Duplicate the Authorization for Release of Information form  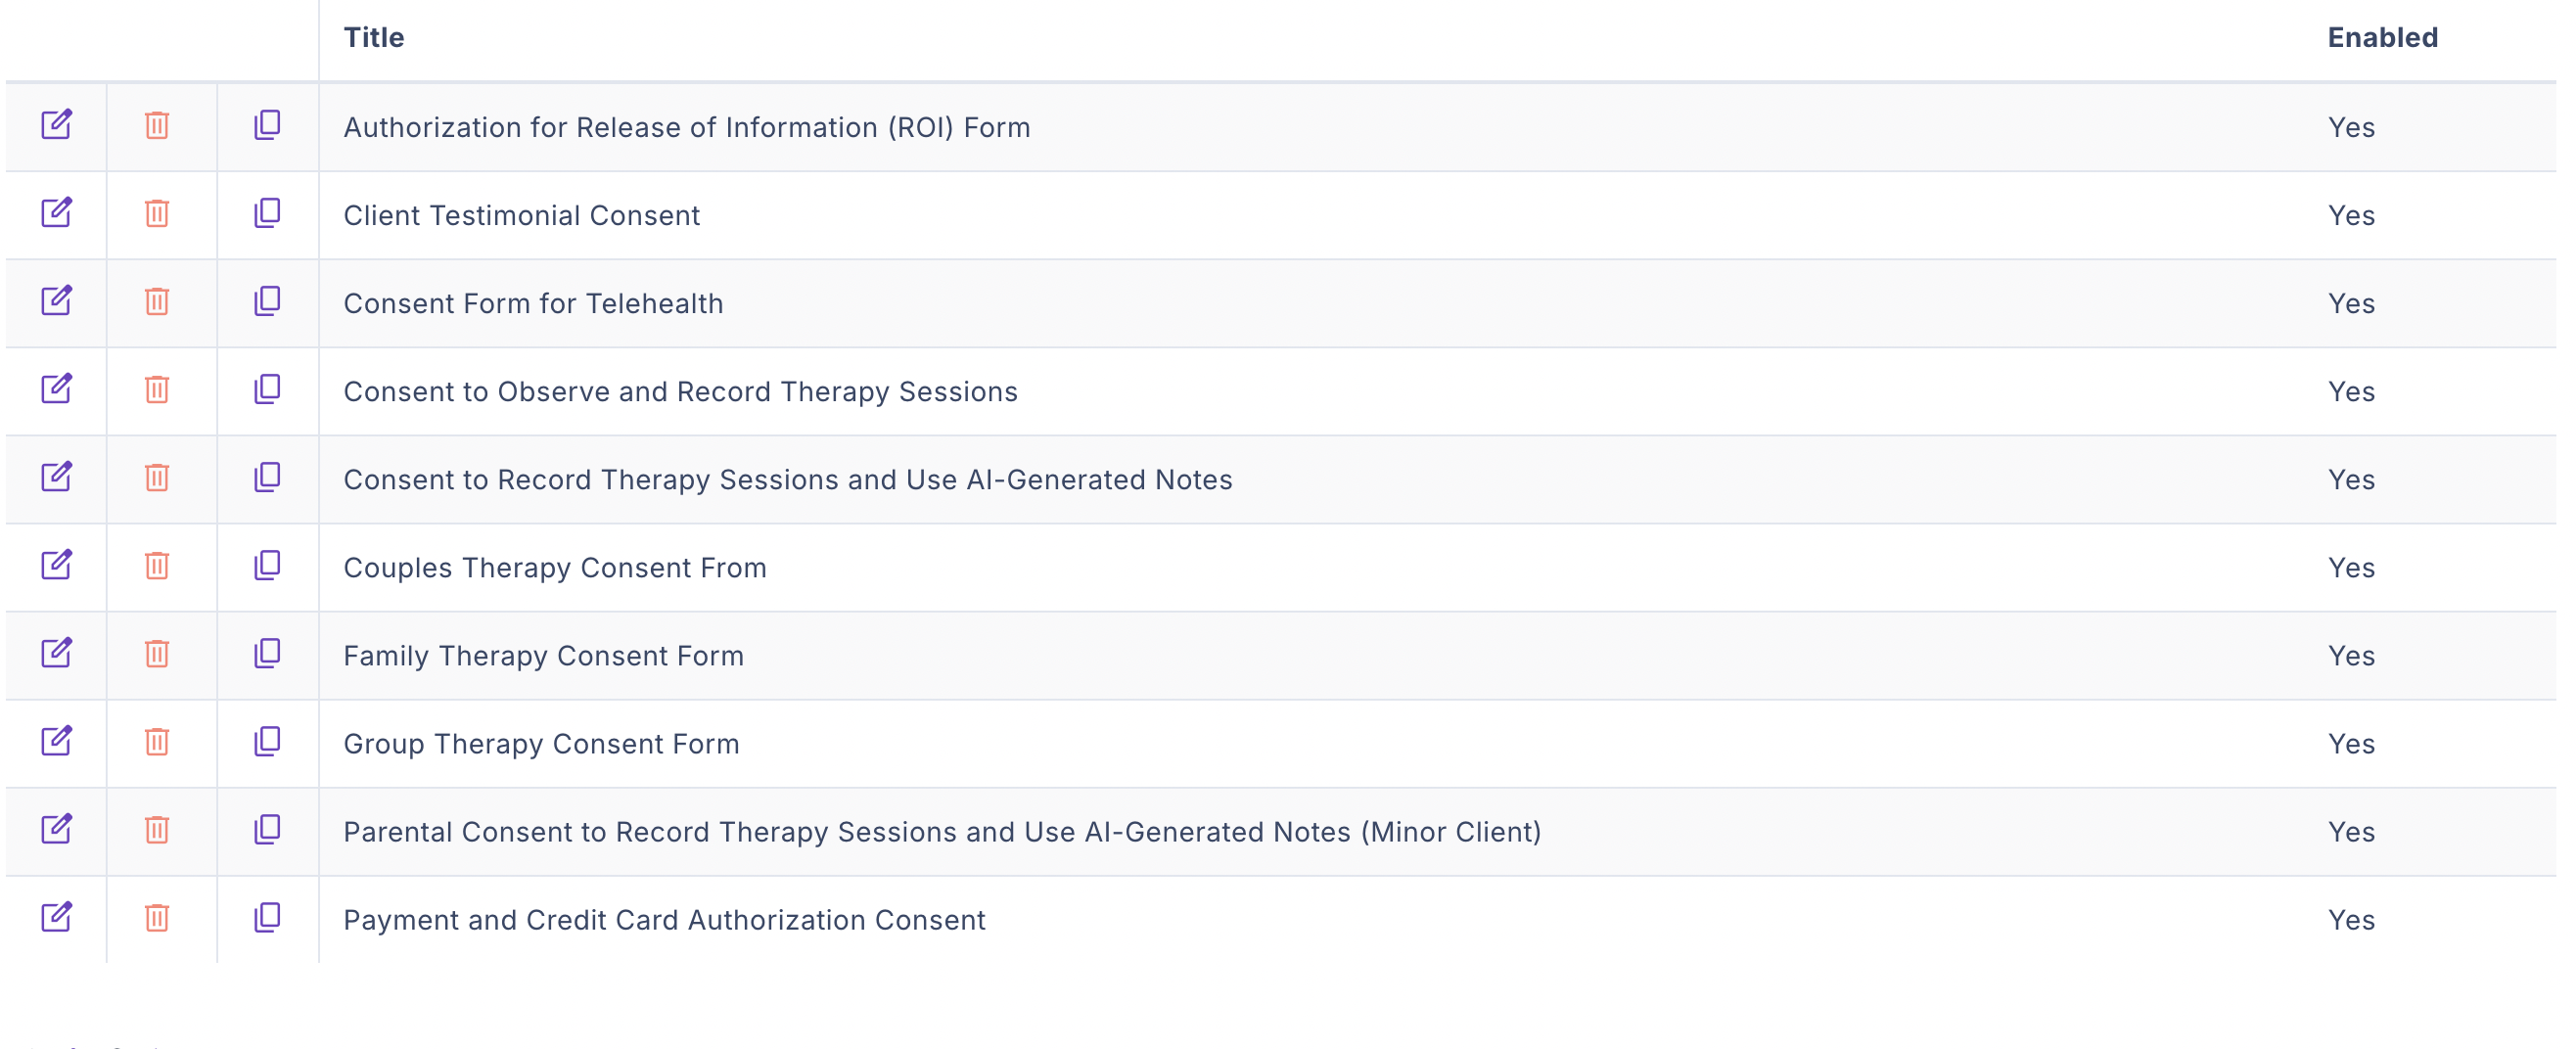[x=267, y=125]
